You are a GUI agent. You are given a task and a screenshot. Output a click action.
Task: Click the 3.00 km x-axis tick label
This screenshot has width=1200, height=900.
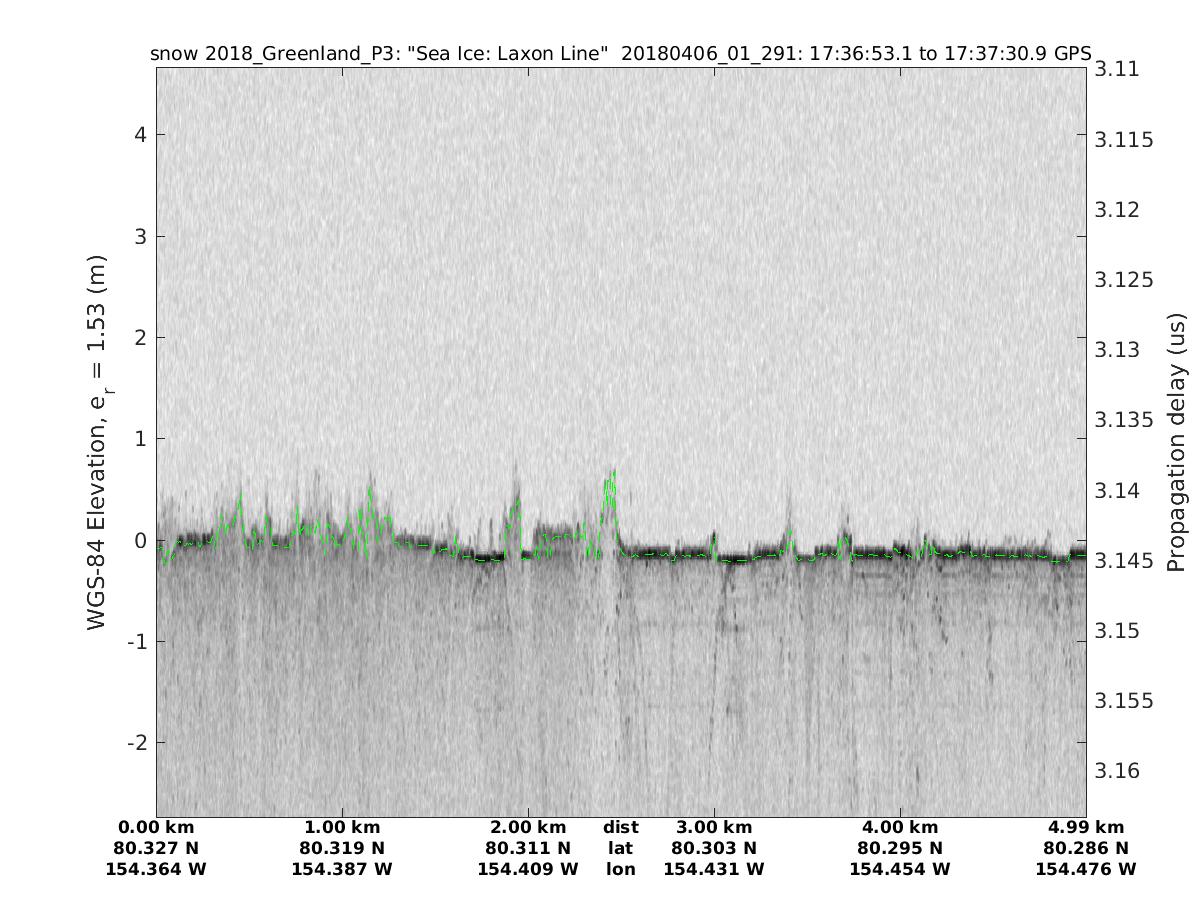(x=714, y=827)
